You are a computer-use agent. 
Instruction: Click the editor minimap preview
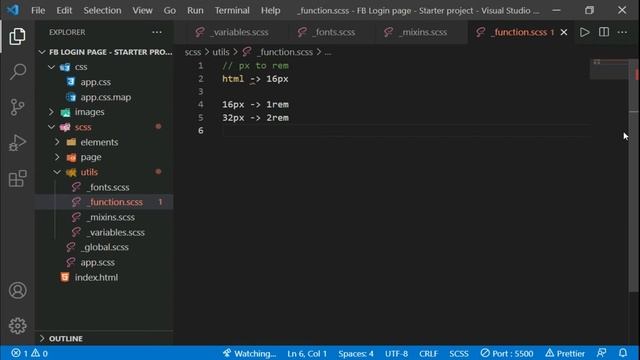(x=609, y=69)
